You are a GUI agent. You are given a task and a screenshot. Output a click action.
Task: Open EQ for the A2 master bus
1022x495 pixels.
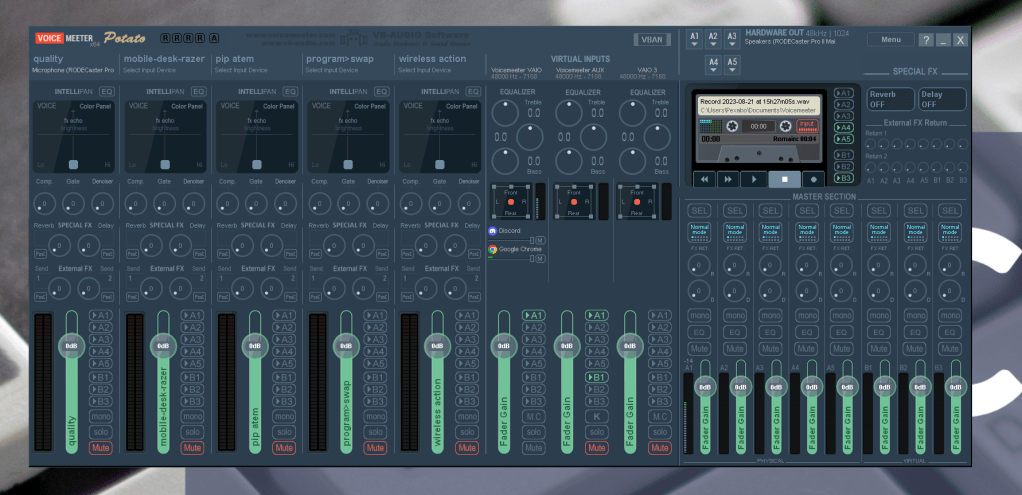click(x=735, y=333)
